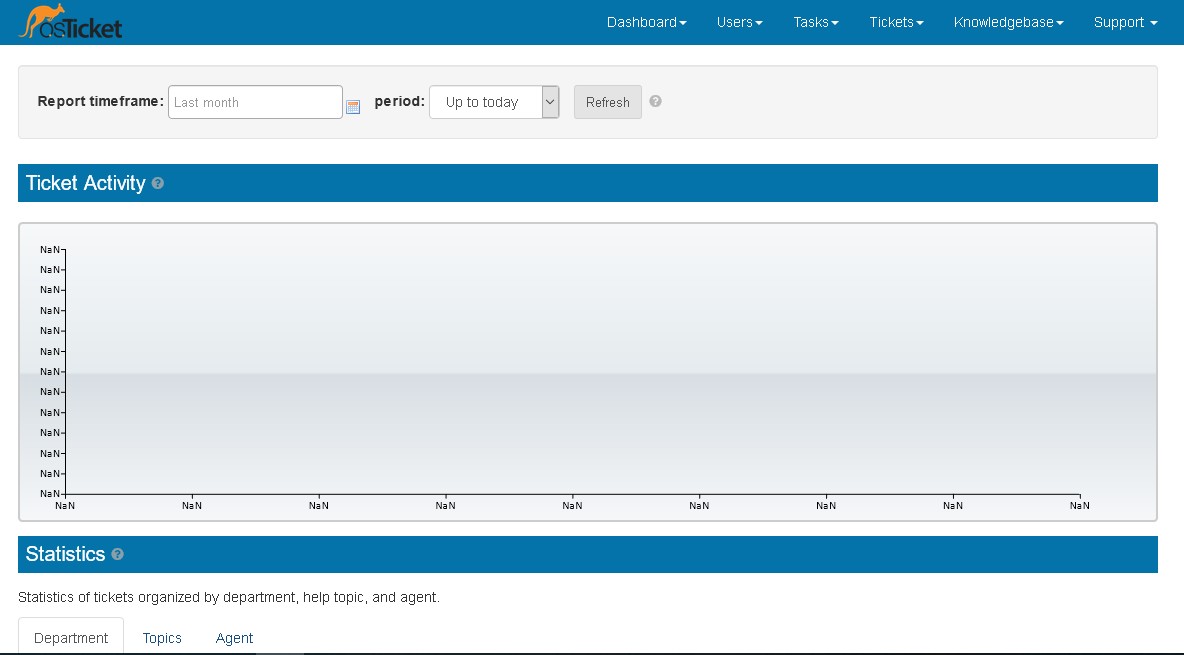The width and height of the screenshot is (1184, 655).
Task: Switch to the Topics statistics tab
Action: pyautogui.click(x=162, y=638)
